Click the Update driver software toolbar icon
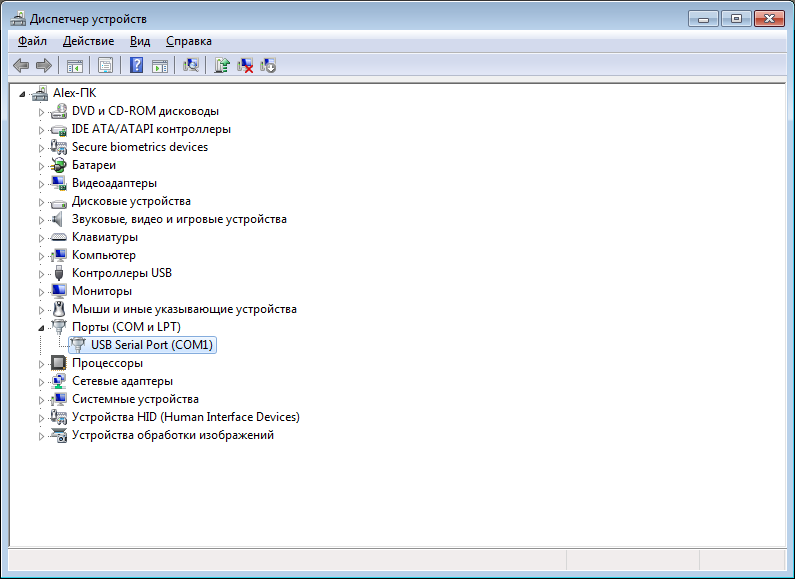The height and width of the screenshot is (581, 797). 222,66
